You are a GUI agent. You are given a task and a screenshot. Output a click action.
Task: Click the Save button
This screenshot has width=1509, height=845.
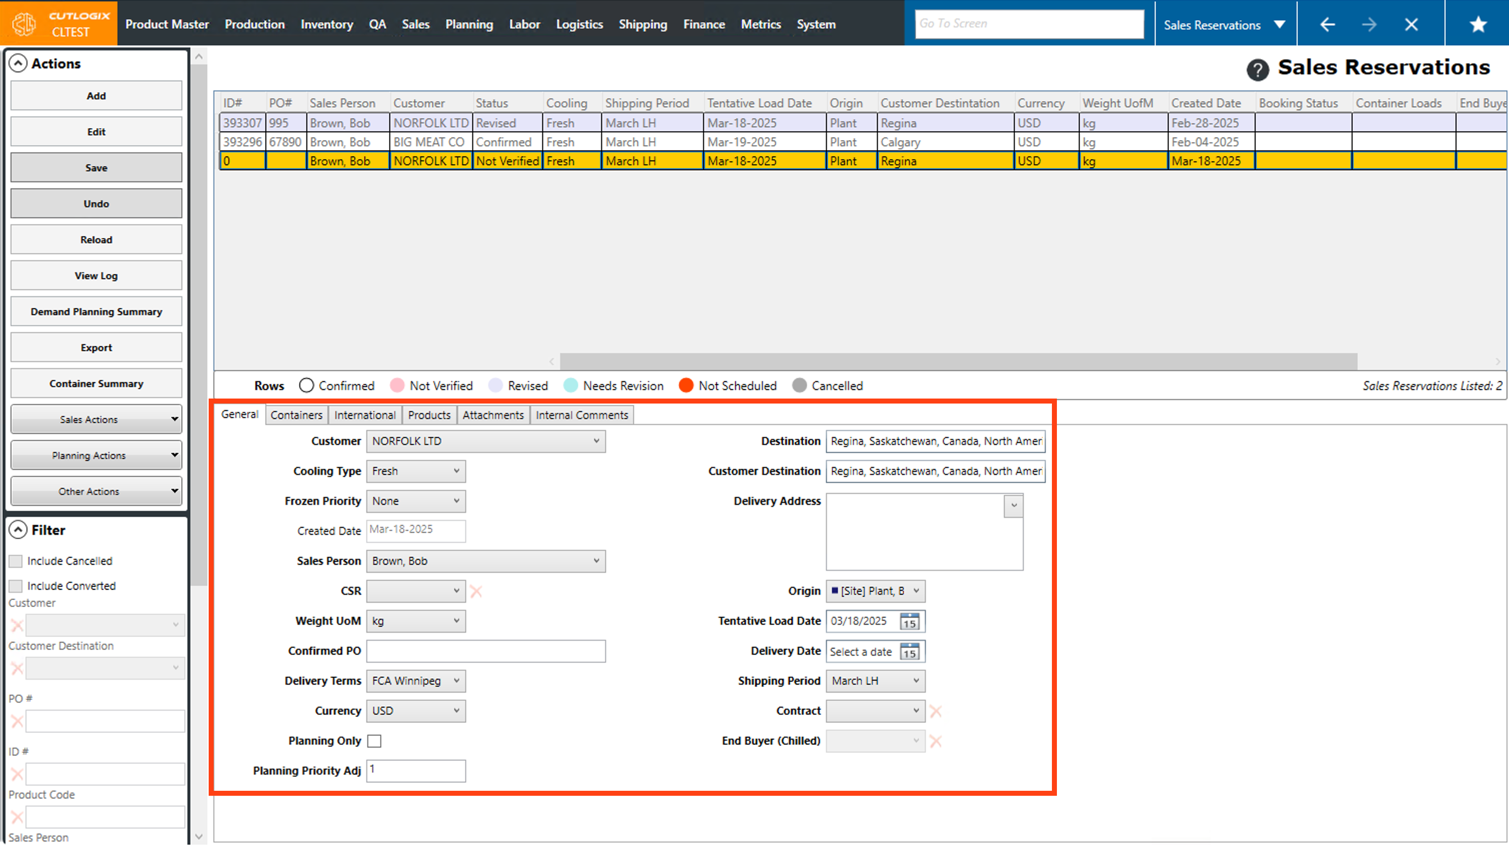(x=96, y=168)
